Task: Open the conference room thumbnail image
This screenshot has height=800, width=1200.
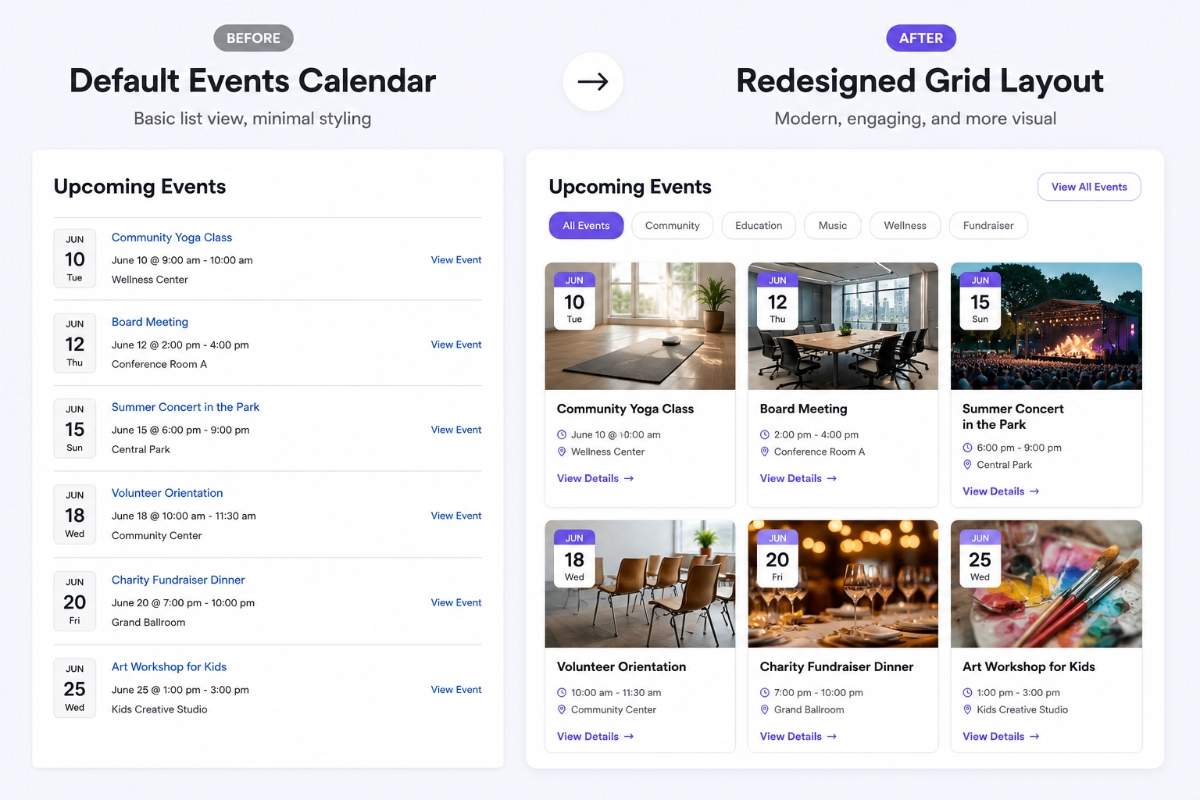Action: [843, 326]
